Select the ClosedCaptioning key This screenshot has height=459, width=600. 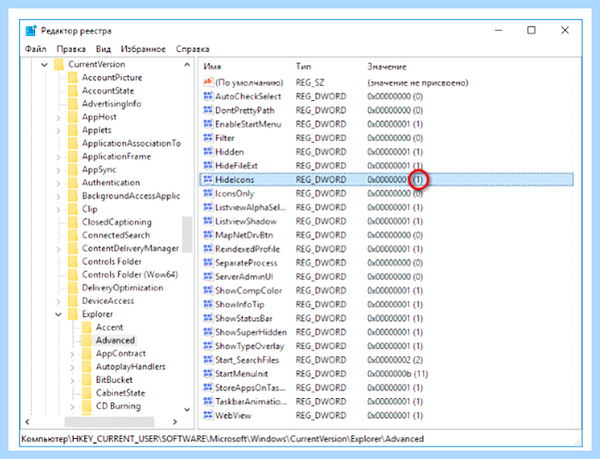point(117,222)
